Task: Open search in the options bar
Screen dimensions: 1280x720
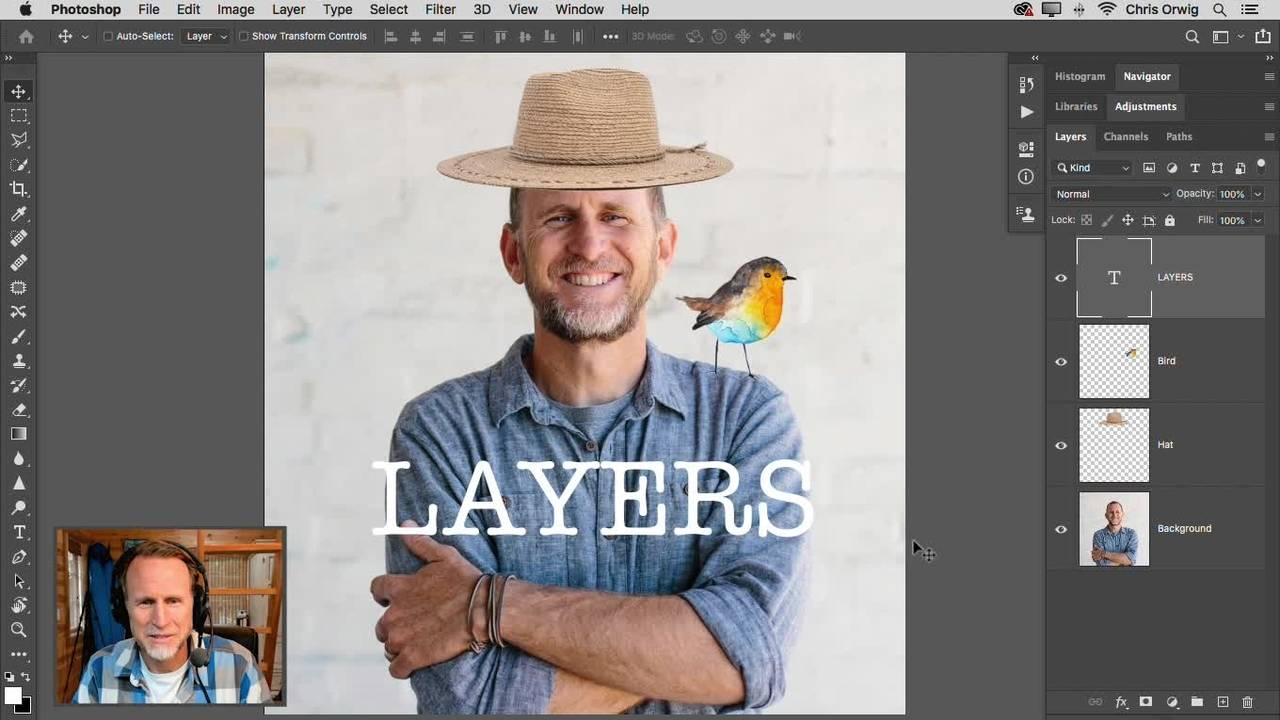Action: [1192, 36]
